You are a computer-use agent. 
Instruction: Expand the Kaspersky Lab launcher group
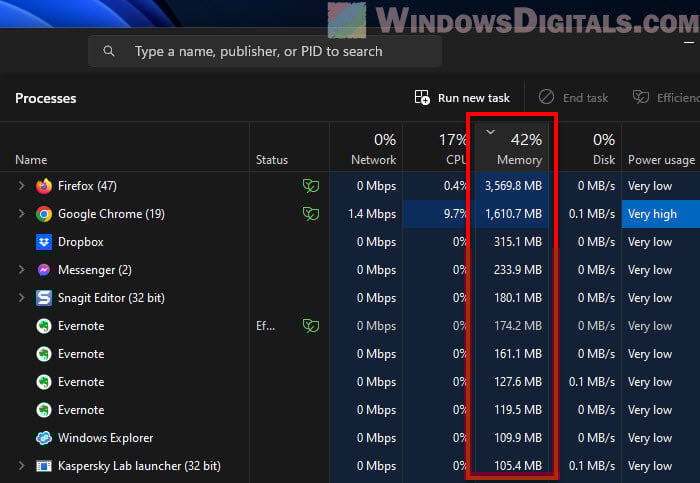click(21, 466)
